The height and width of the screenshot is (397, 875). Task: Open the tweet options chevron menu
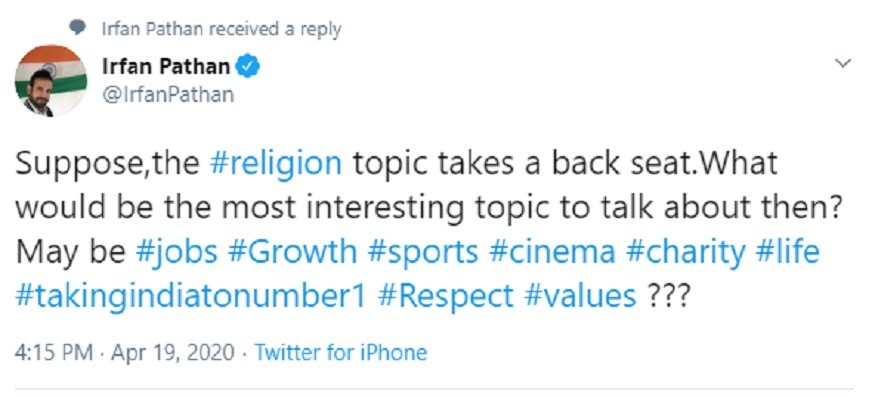click(x=843, y=64)
